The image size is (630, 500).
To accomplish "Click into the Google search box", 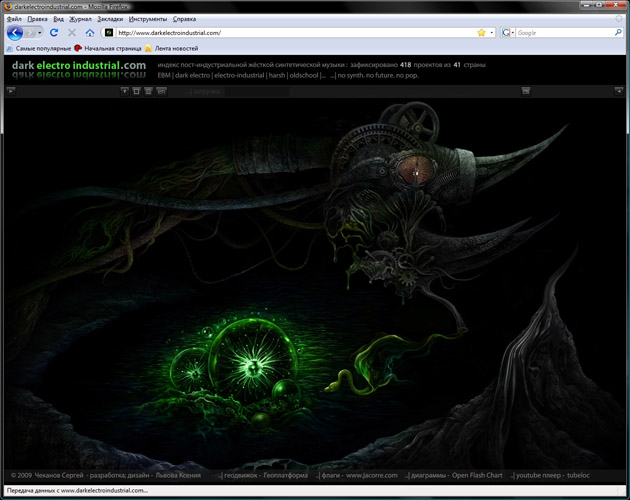I will coord(565,33).
